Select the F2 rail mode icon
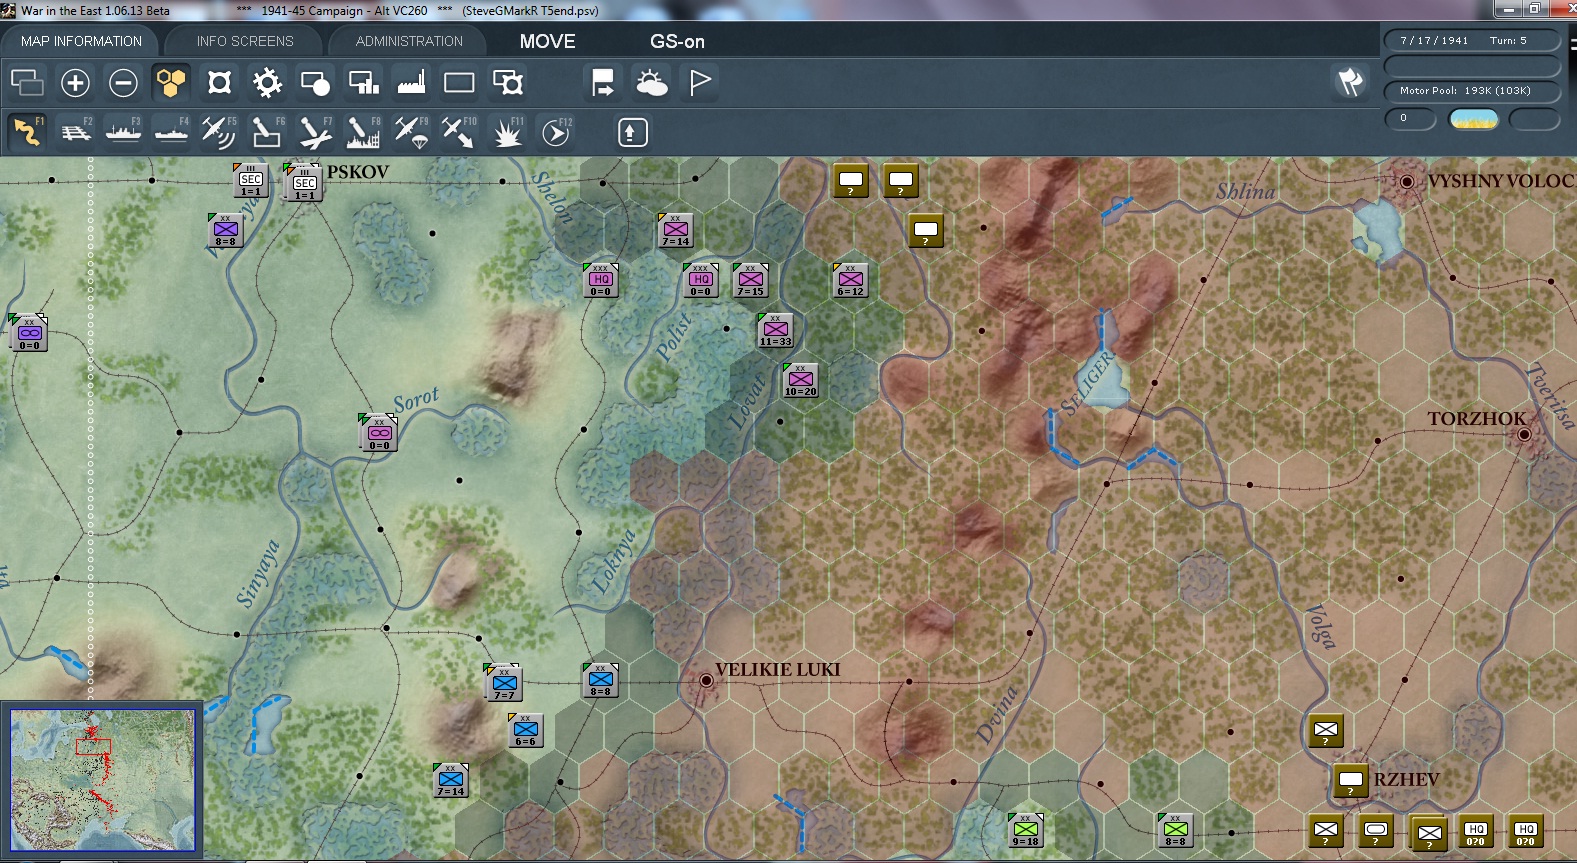Viewport: 1577px width, 863px height. [76, 132]
